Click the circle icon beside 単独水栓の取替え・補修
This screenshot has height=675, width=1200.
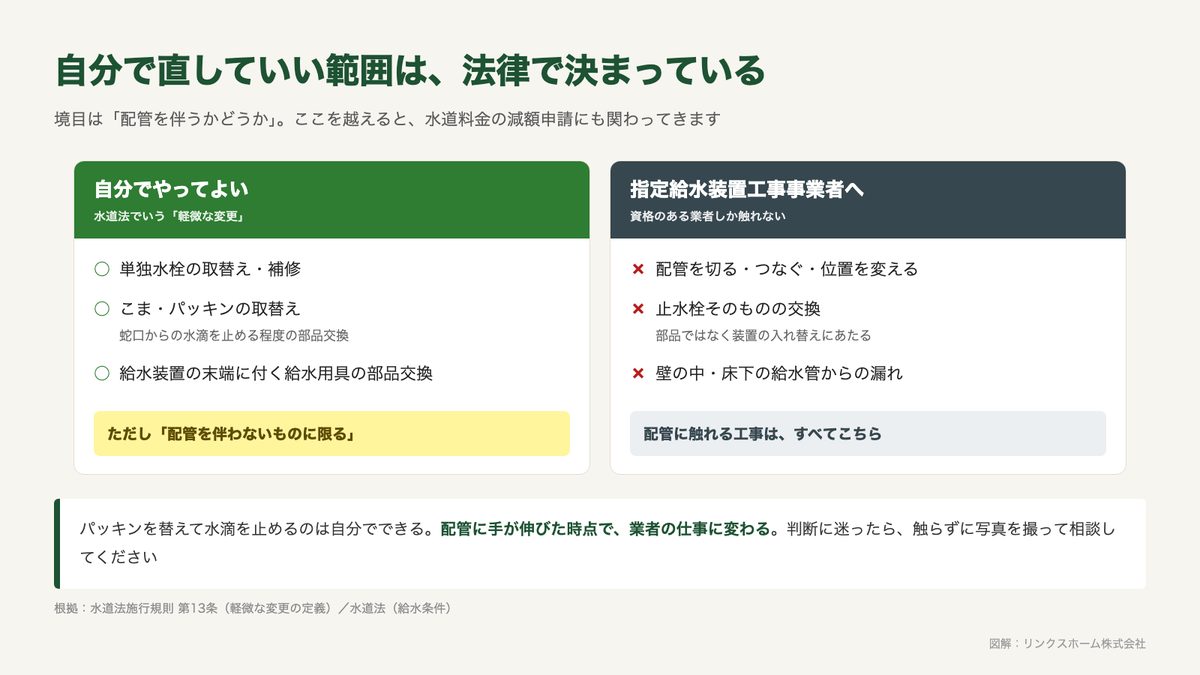101,269
